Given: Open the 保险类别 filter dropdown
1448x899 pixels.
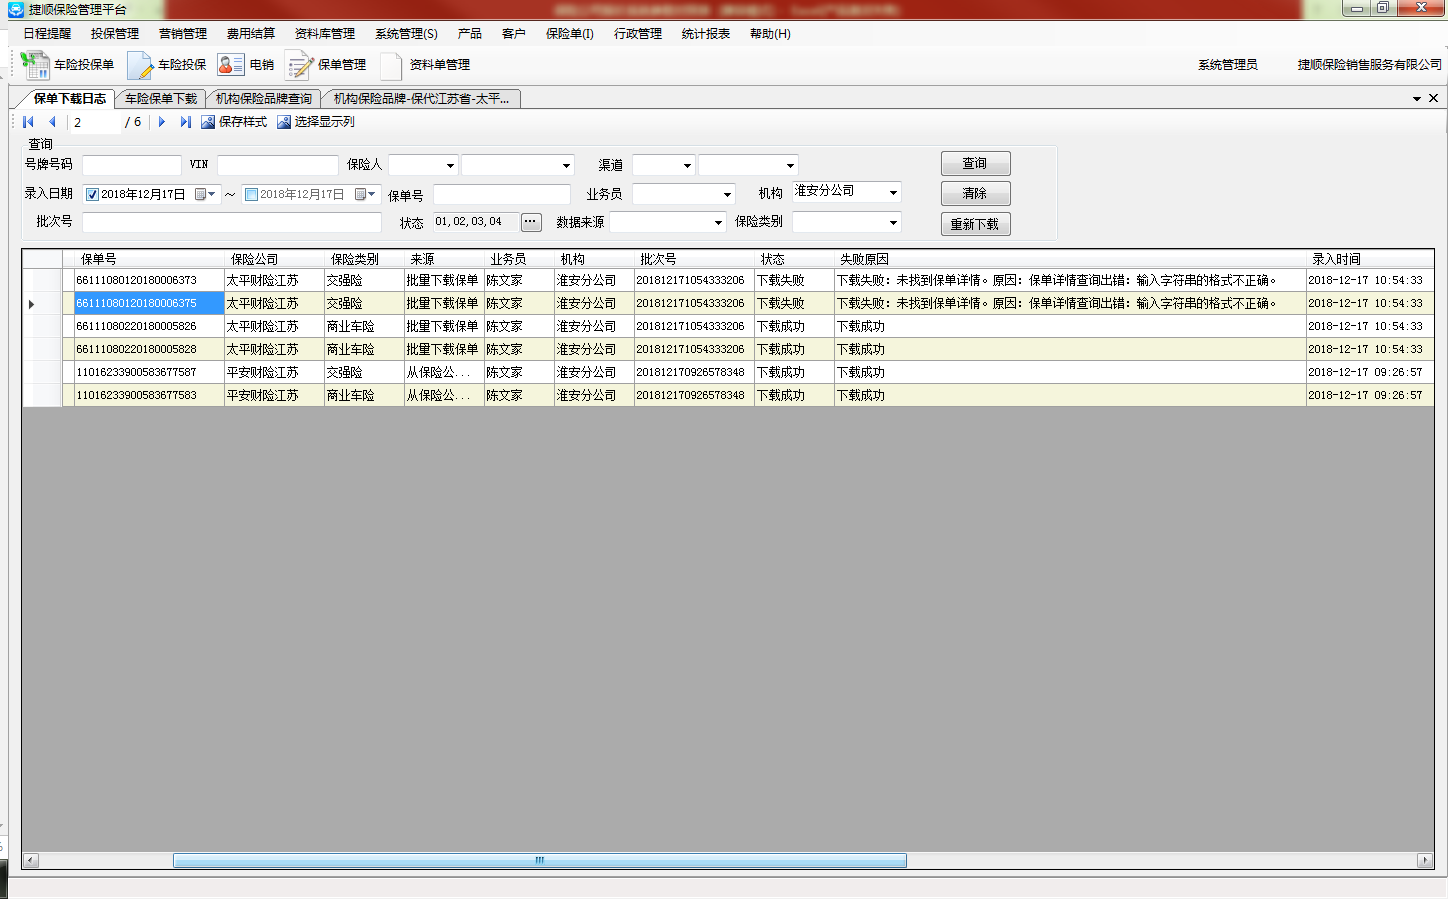Looking at the screenshot, I should point(893,223).
